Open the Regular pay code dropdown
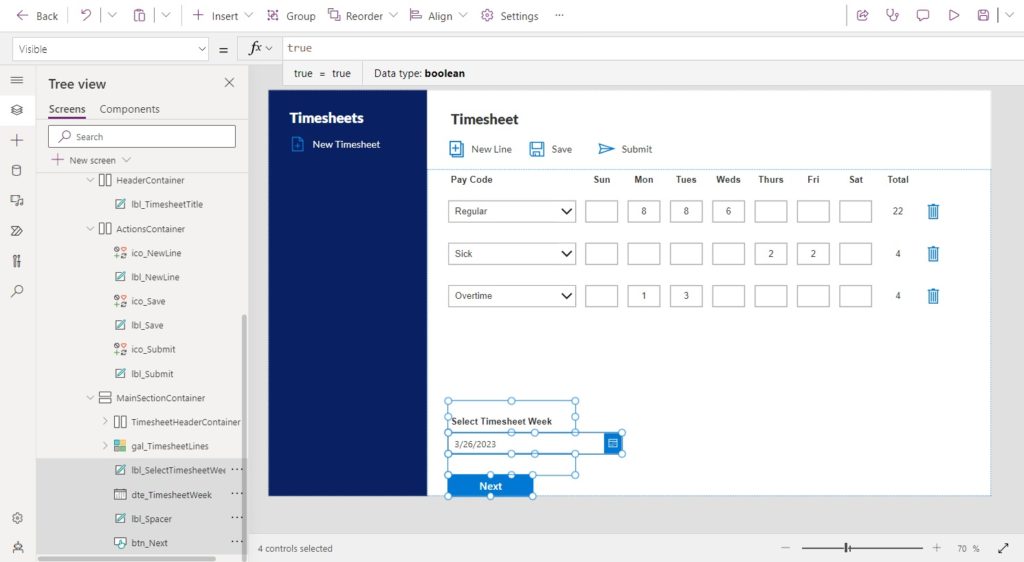 coord(511,211)
